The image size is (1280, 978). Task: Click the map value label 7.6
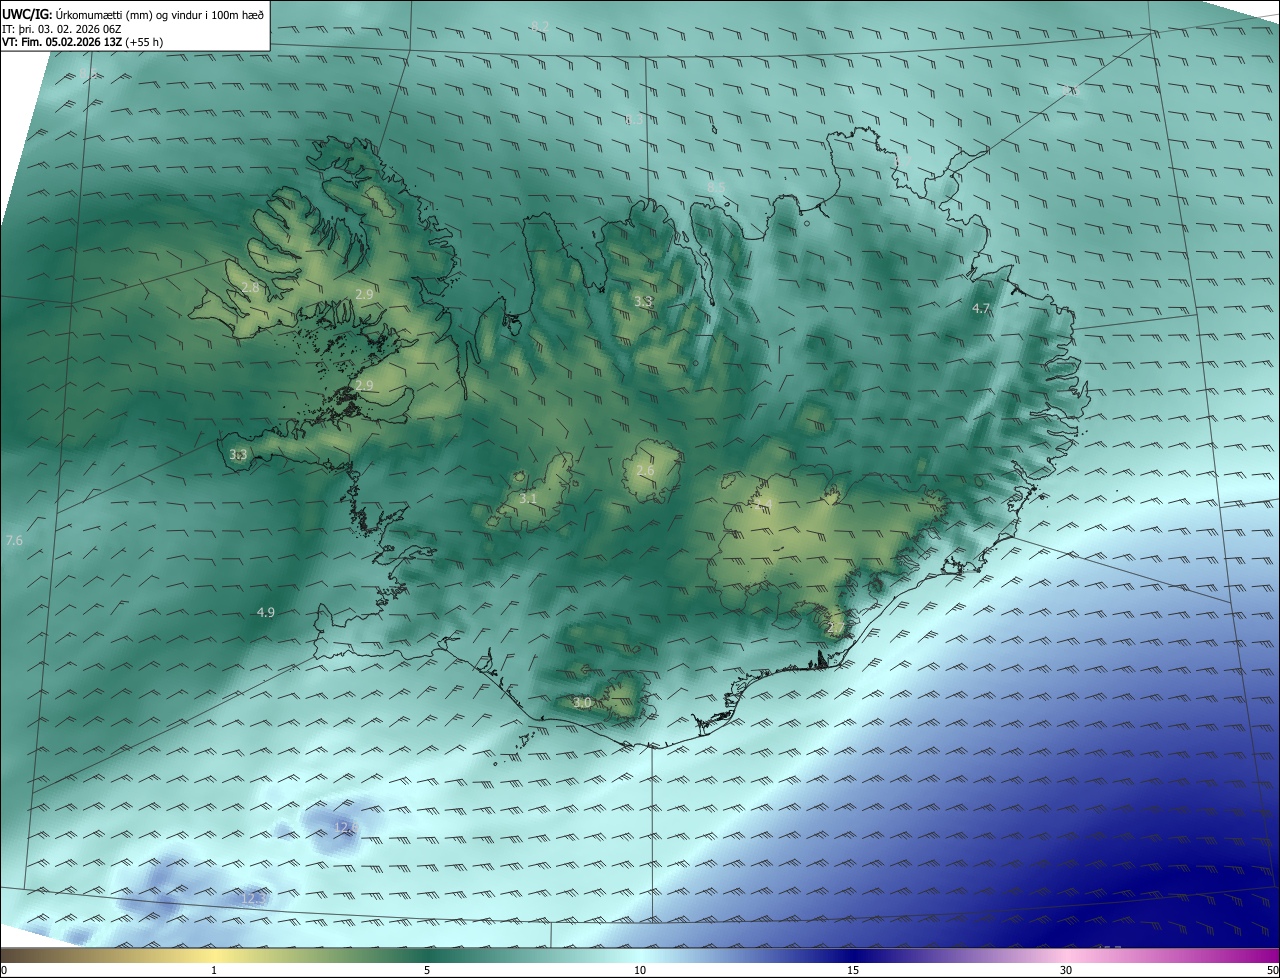tap(14, 540)
